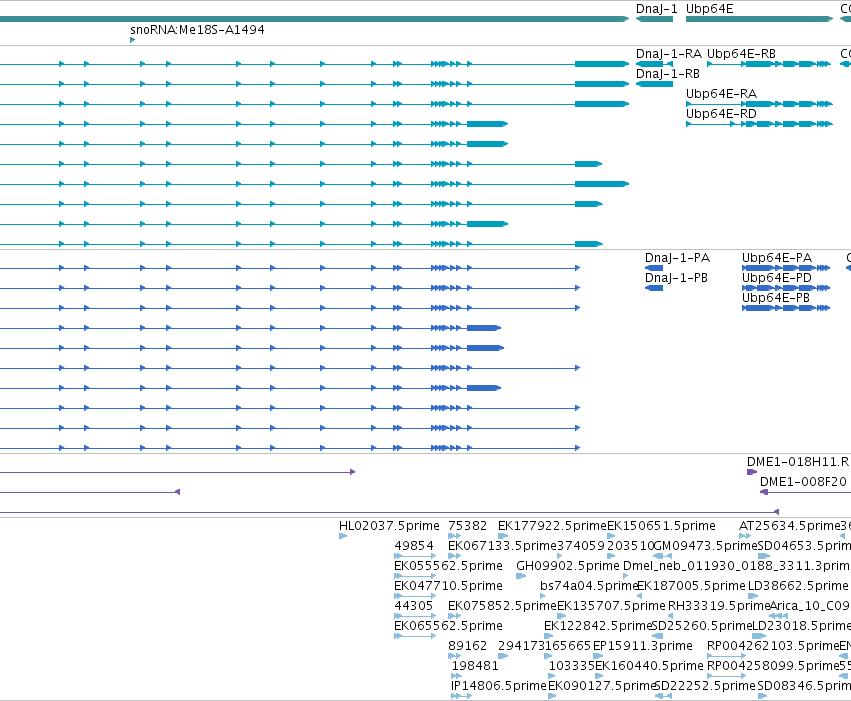The width and height of the screenshot is (851, 701).
Task: Click the DnaJ-1-PB protein label
Action: point(676,278)
